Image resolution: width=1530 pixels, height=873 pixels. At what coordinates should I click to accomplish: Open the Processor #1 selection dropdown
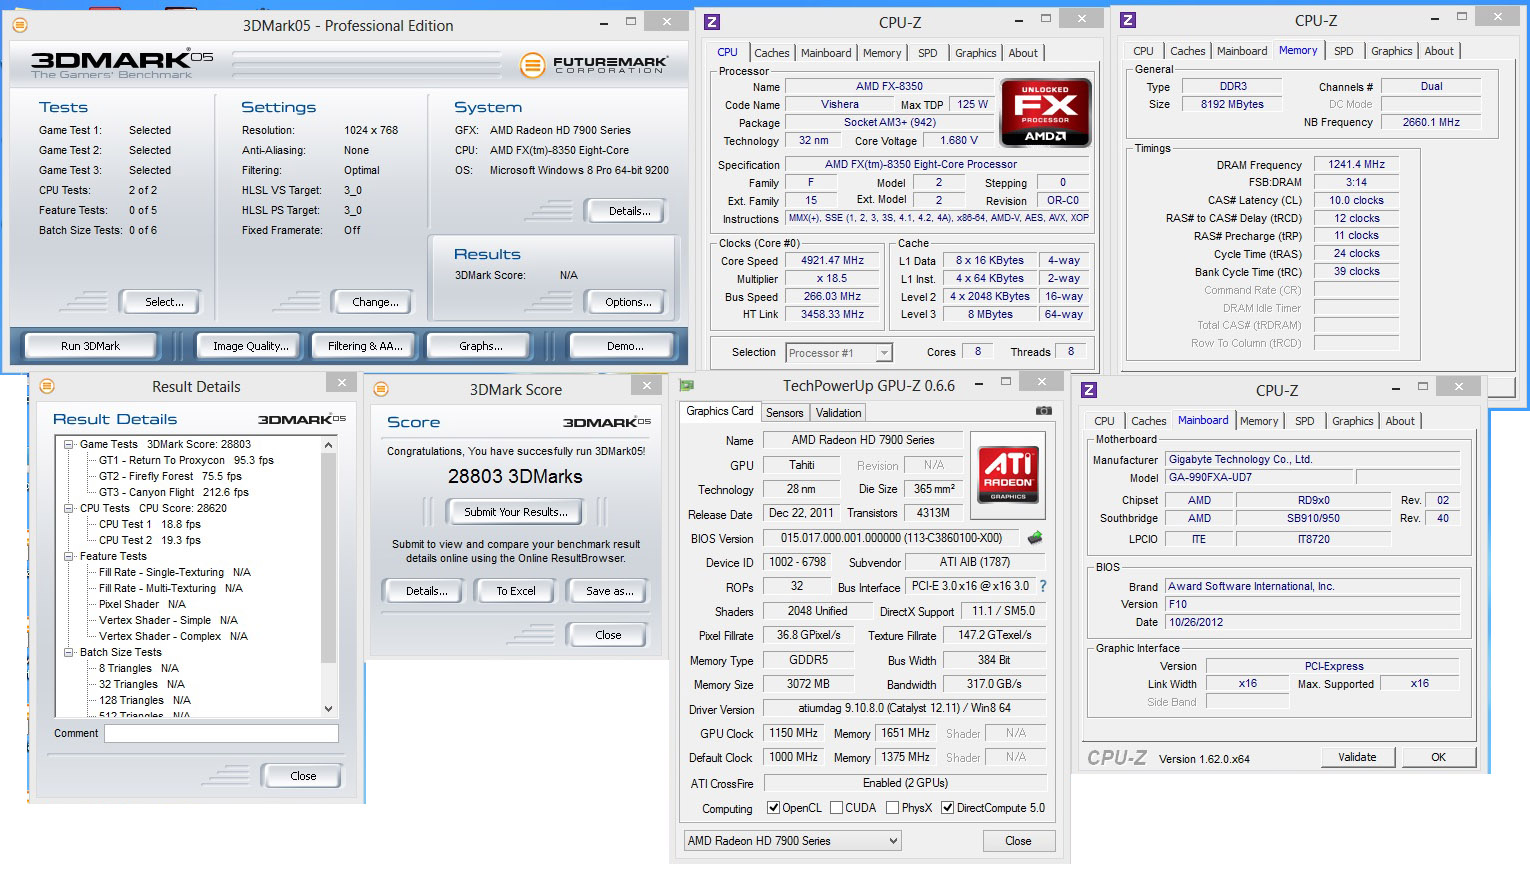[839, 353]
